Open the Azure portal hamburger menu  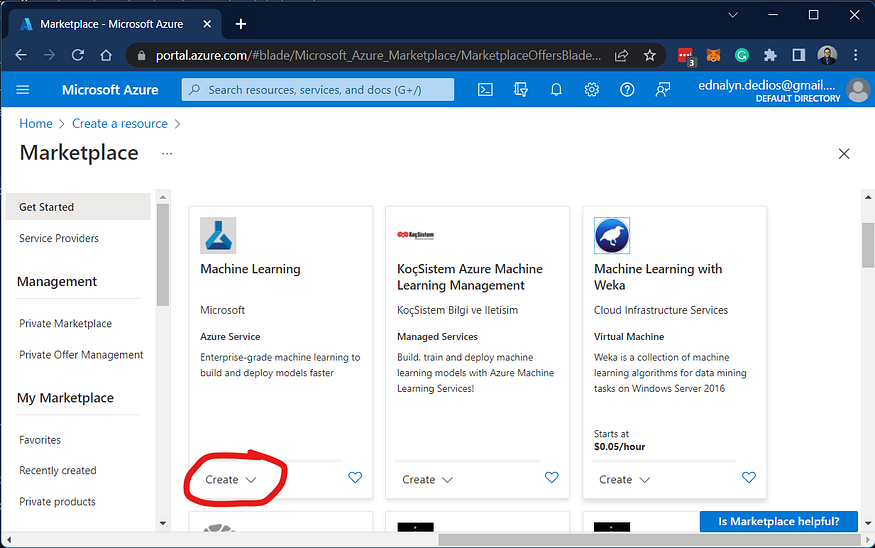(x=23, y=89)
